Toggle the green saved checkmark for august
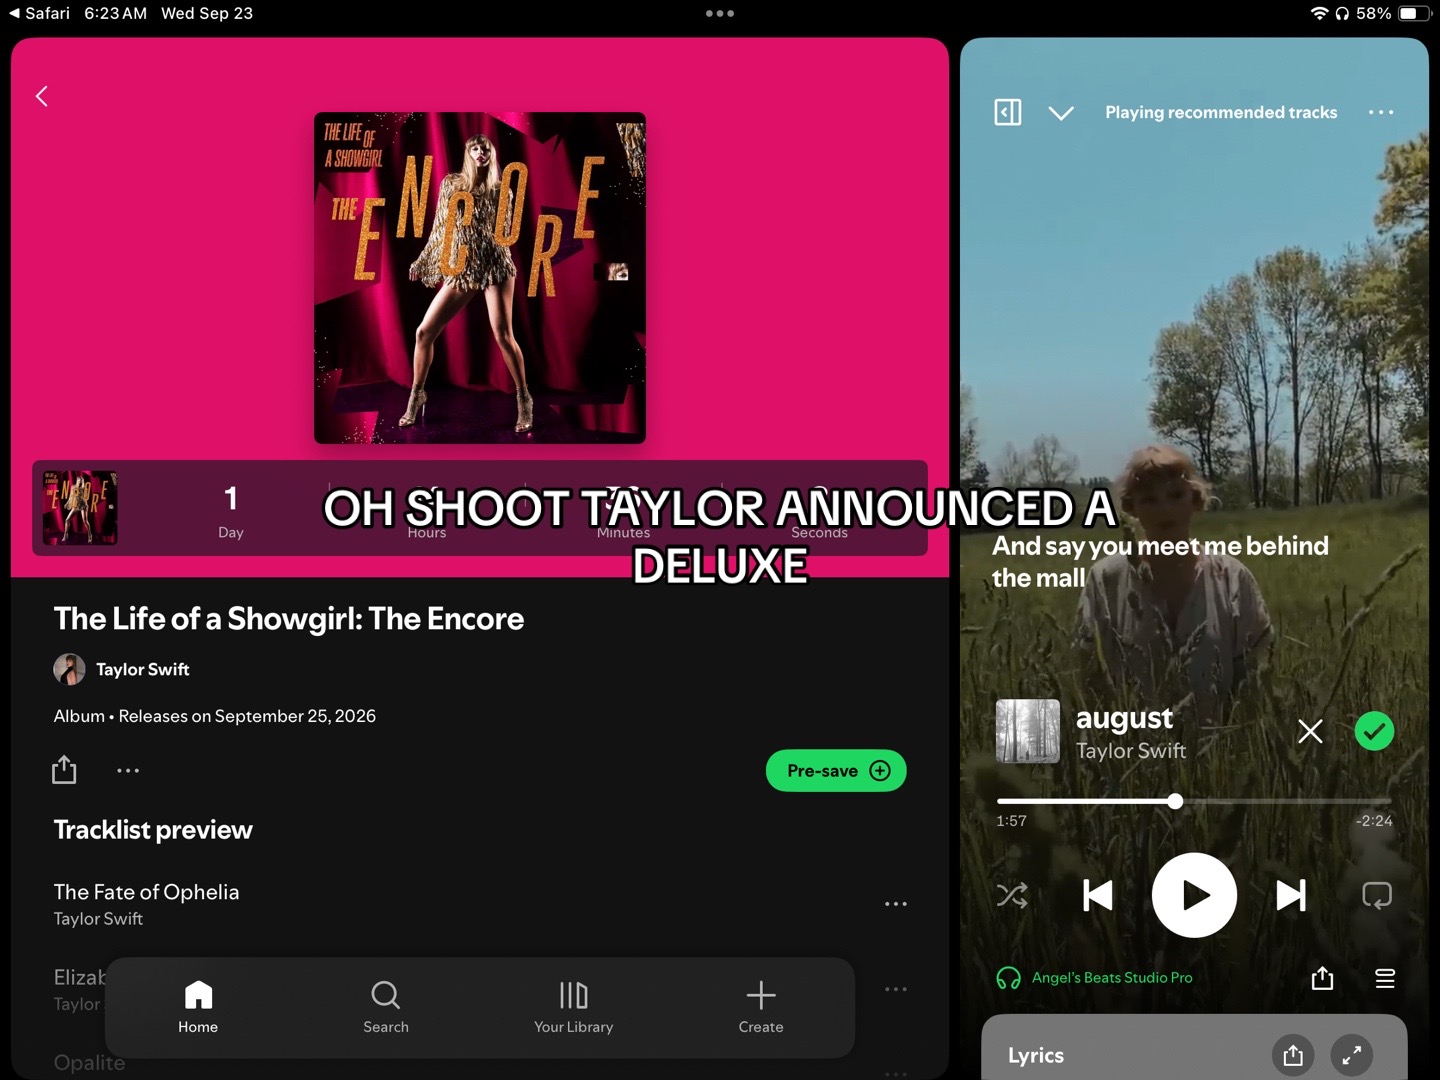The height and width of the screenshot is (1080, 1440). (x=1374, y=731)
